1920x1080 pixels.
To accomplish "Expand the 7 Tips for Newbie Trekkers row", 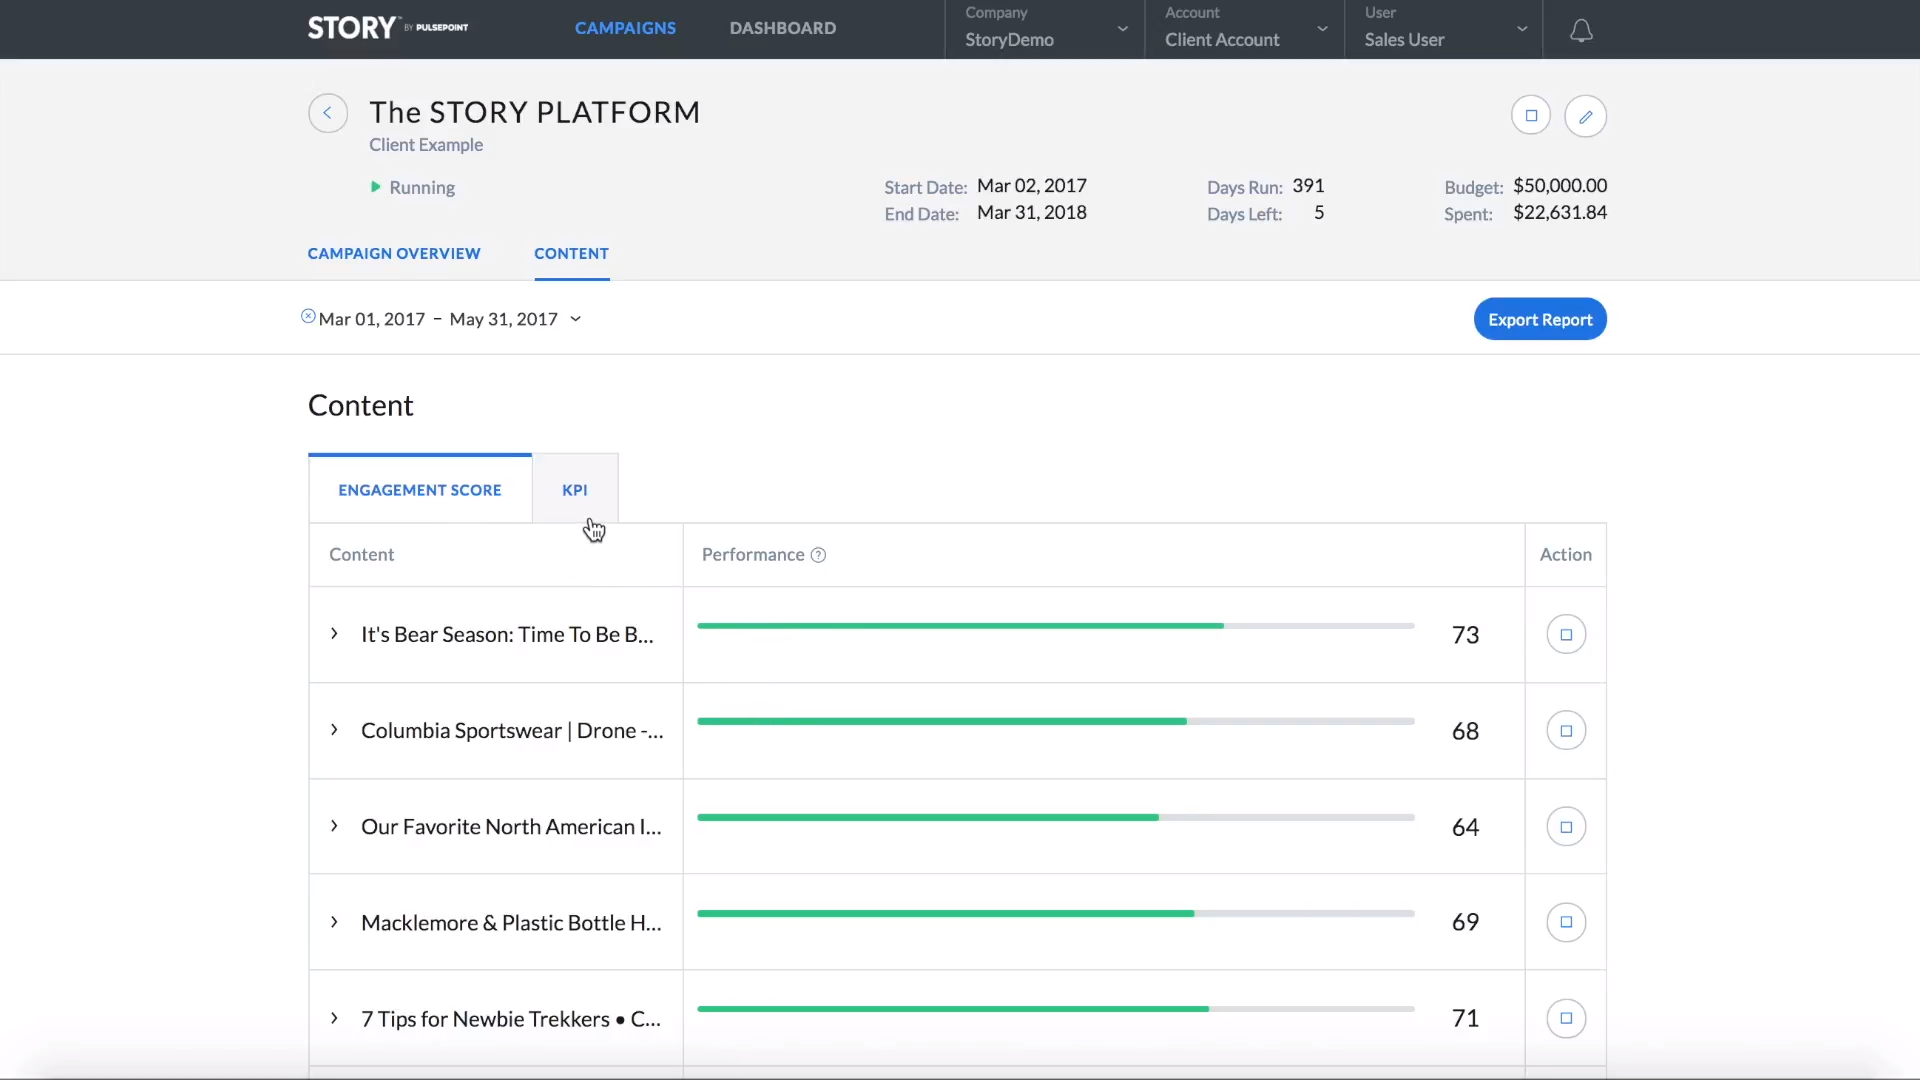I will click(334, 1018).
